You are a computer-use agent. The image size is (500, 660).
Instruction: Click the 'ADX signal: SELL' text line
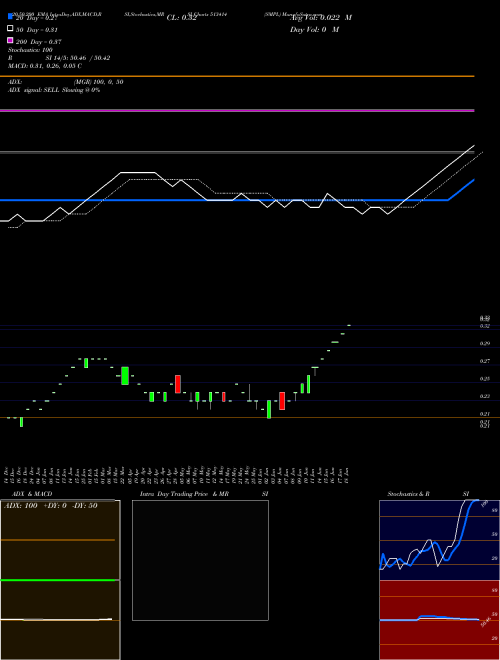tap(54, 90)
